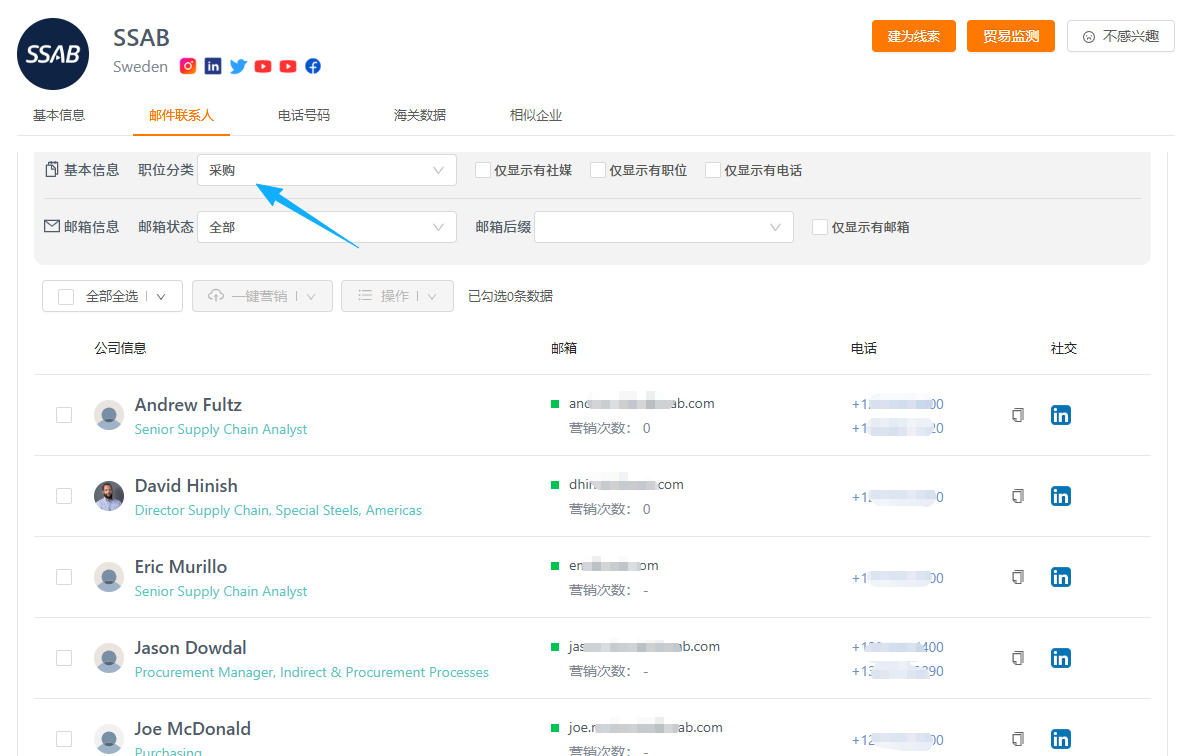Tick the checkbox for Andrew Fultz
Viewport: 1180px width, 756px height.
64,415
